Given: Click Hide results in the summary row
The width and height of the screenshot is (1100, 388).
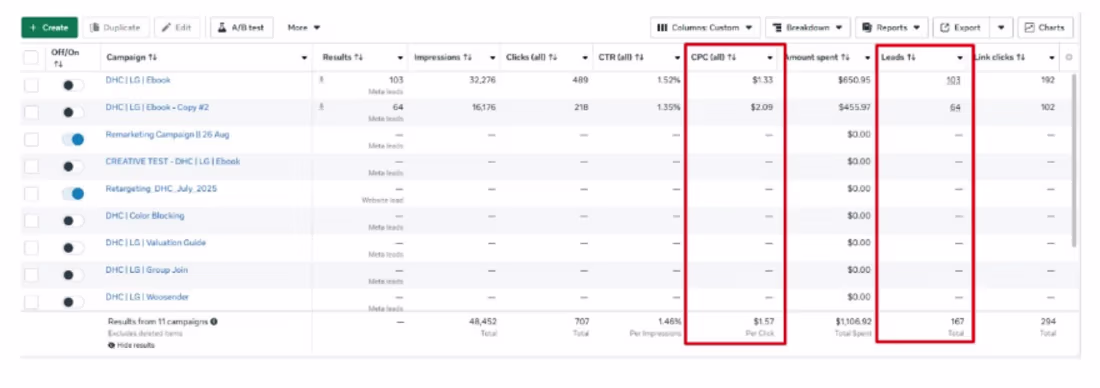Looking at the screenshot, I should point(131,345).
